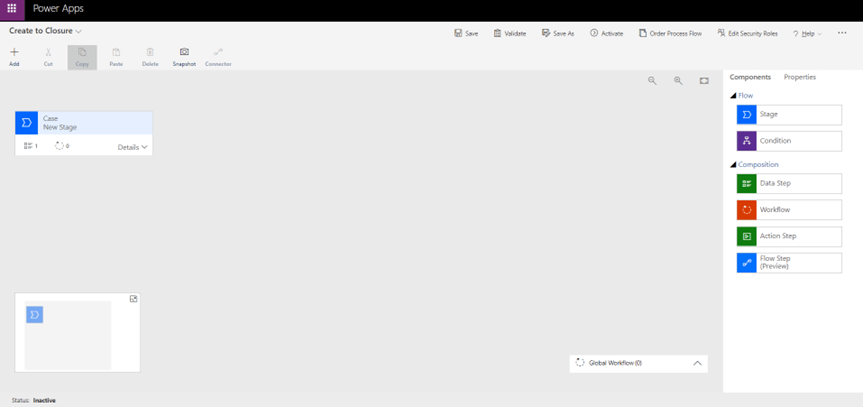
Task: Select the Condition component icon
Action: pyautogui.click(x=747, y=141)
